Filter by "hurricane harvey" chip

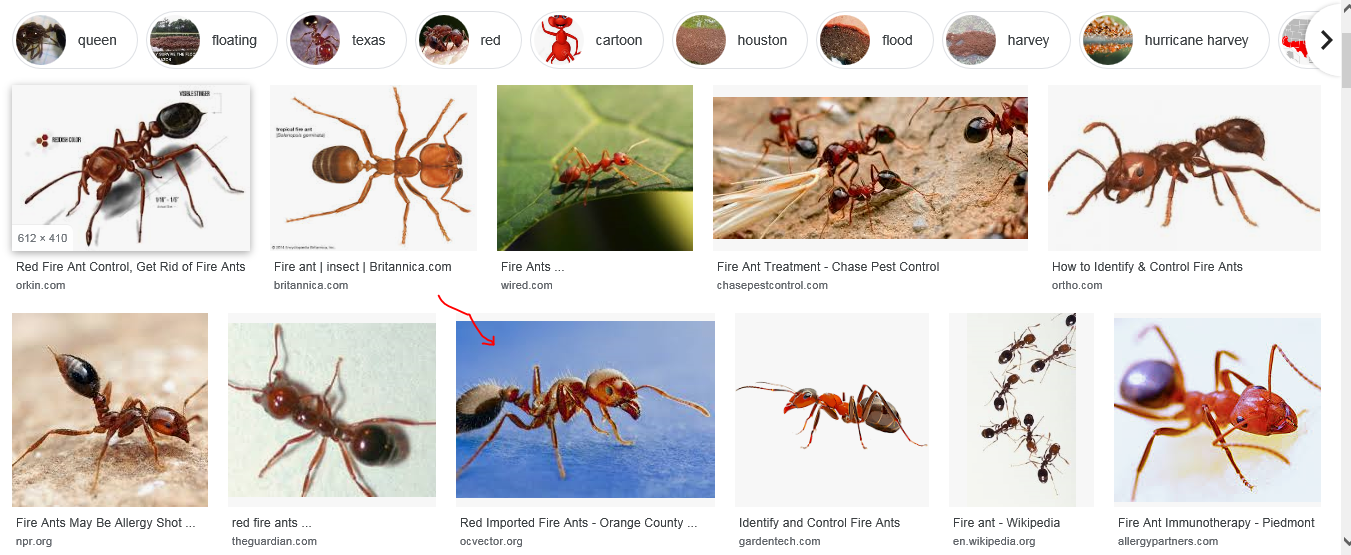coord(1174,40)
